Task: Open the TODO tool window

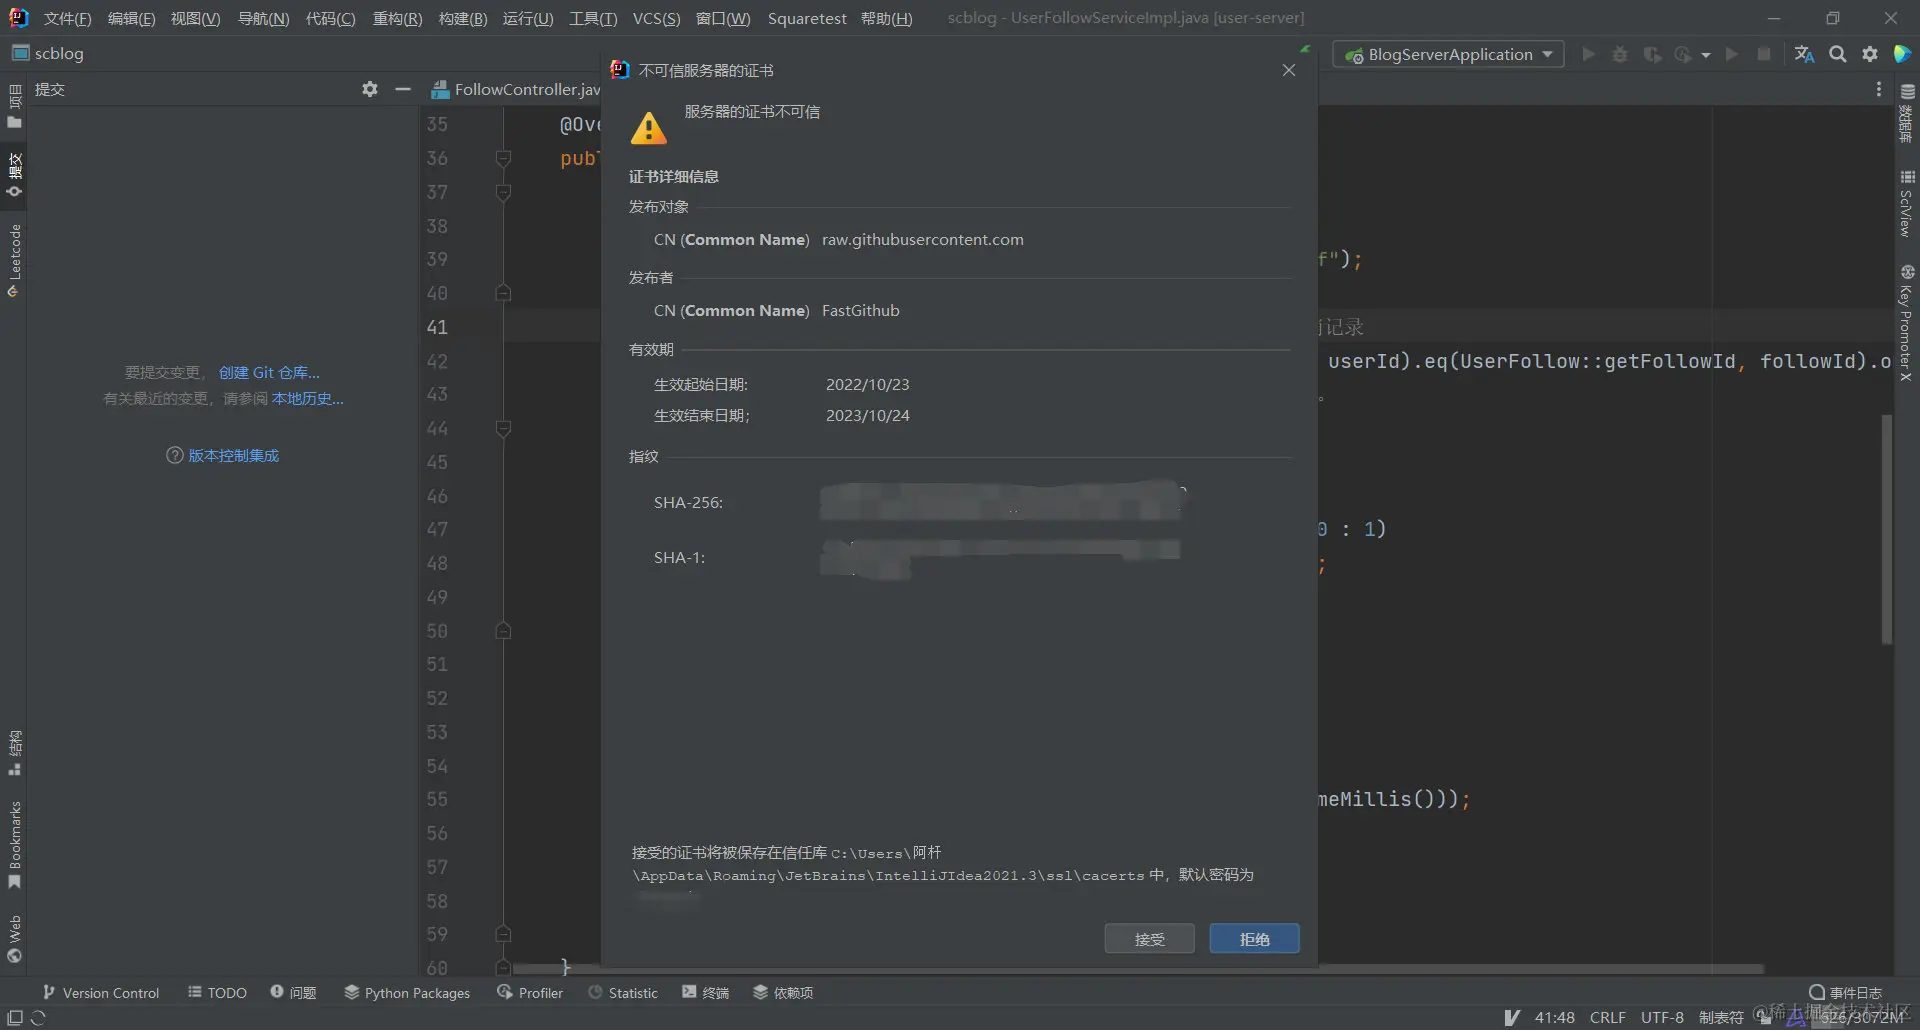Action: pyautogui.click(x=217, y=992)
